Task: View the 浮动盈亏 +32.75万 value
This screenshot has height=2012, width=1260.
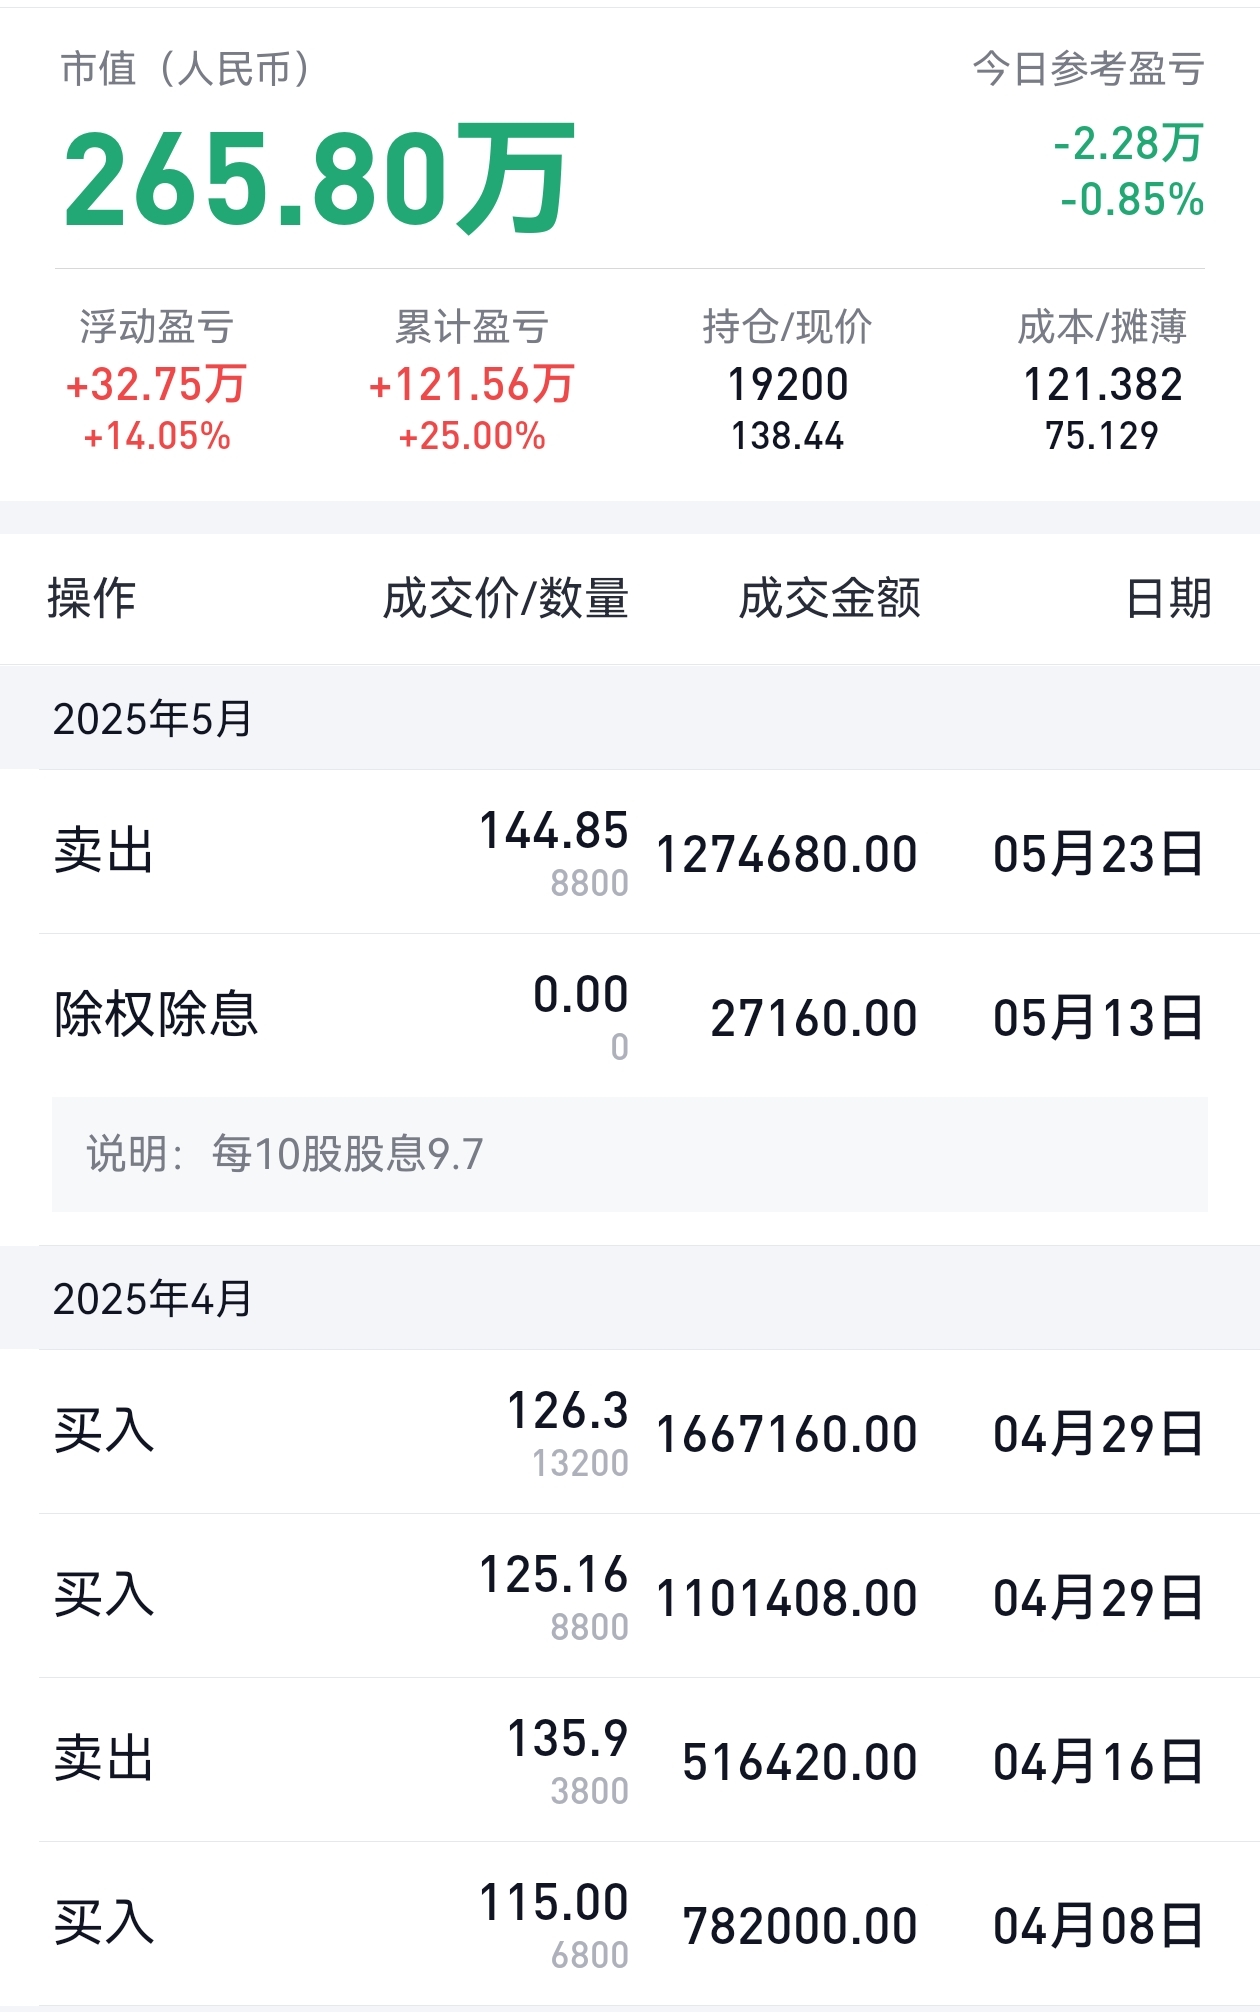Action: (x=156, y=384)
